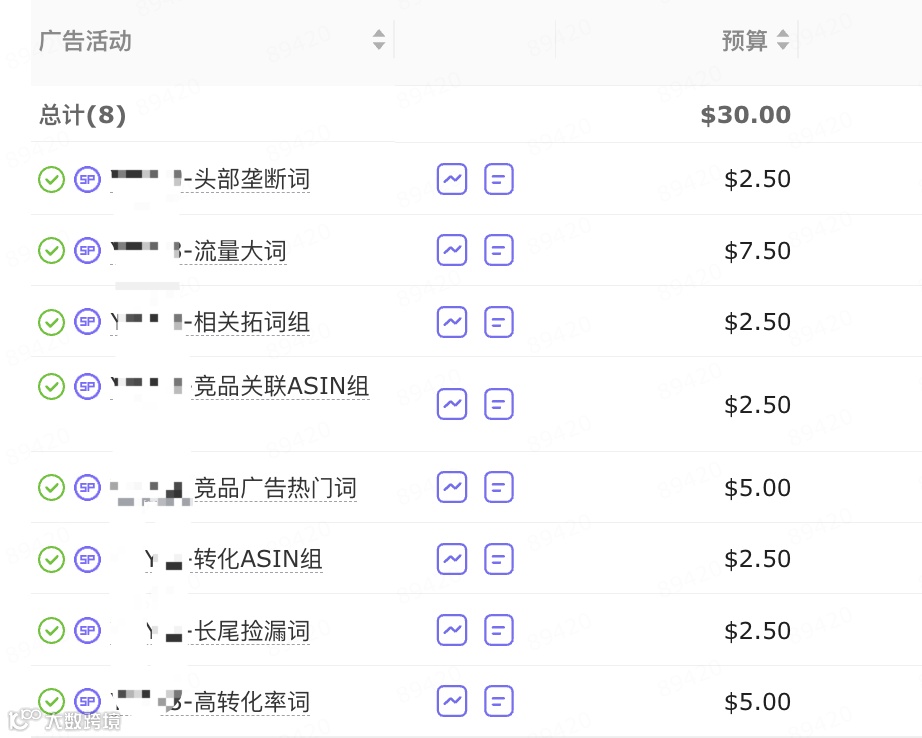The image size is (922, 738).
Task: Toggle green status check for 头部垄断词
Action: tap(51, 179)
